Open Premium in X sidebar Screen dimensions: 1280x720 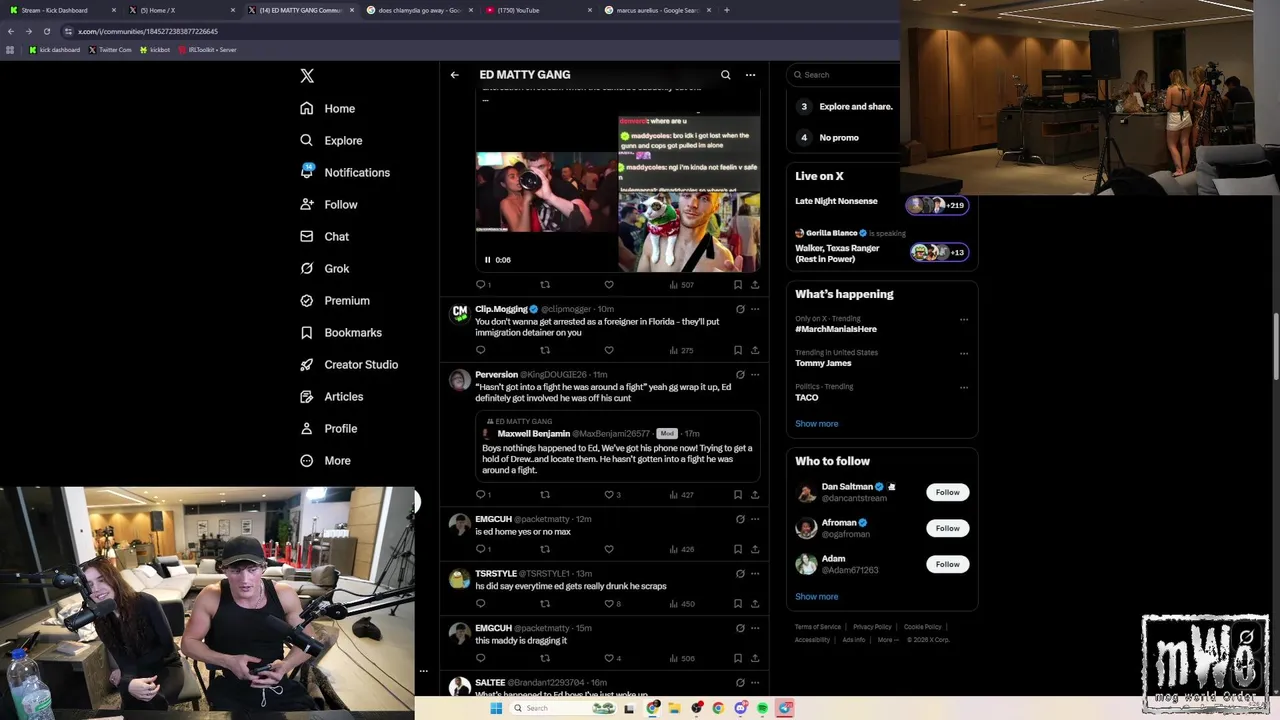click(x=335, y=300)
